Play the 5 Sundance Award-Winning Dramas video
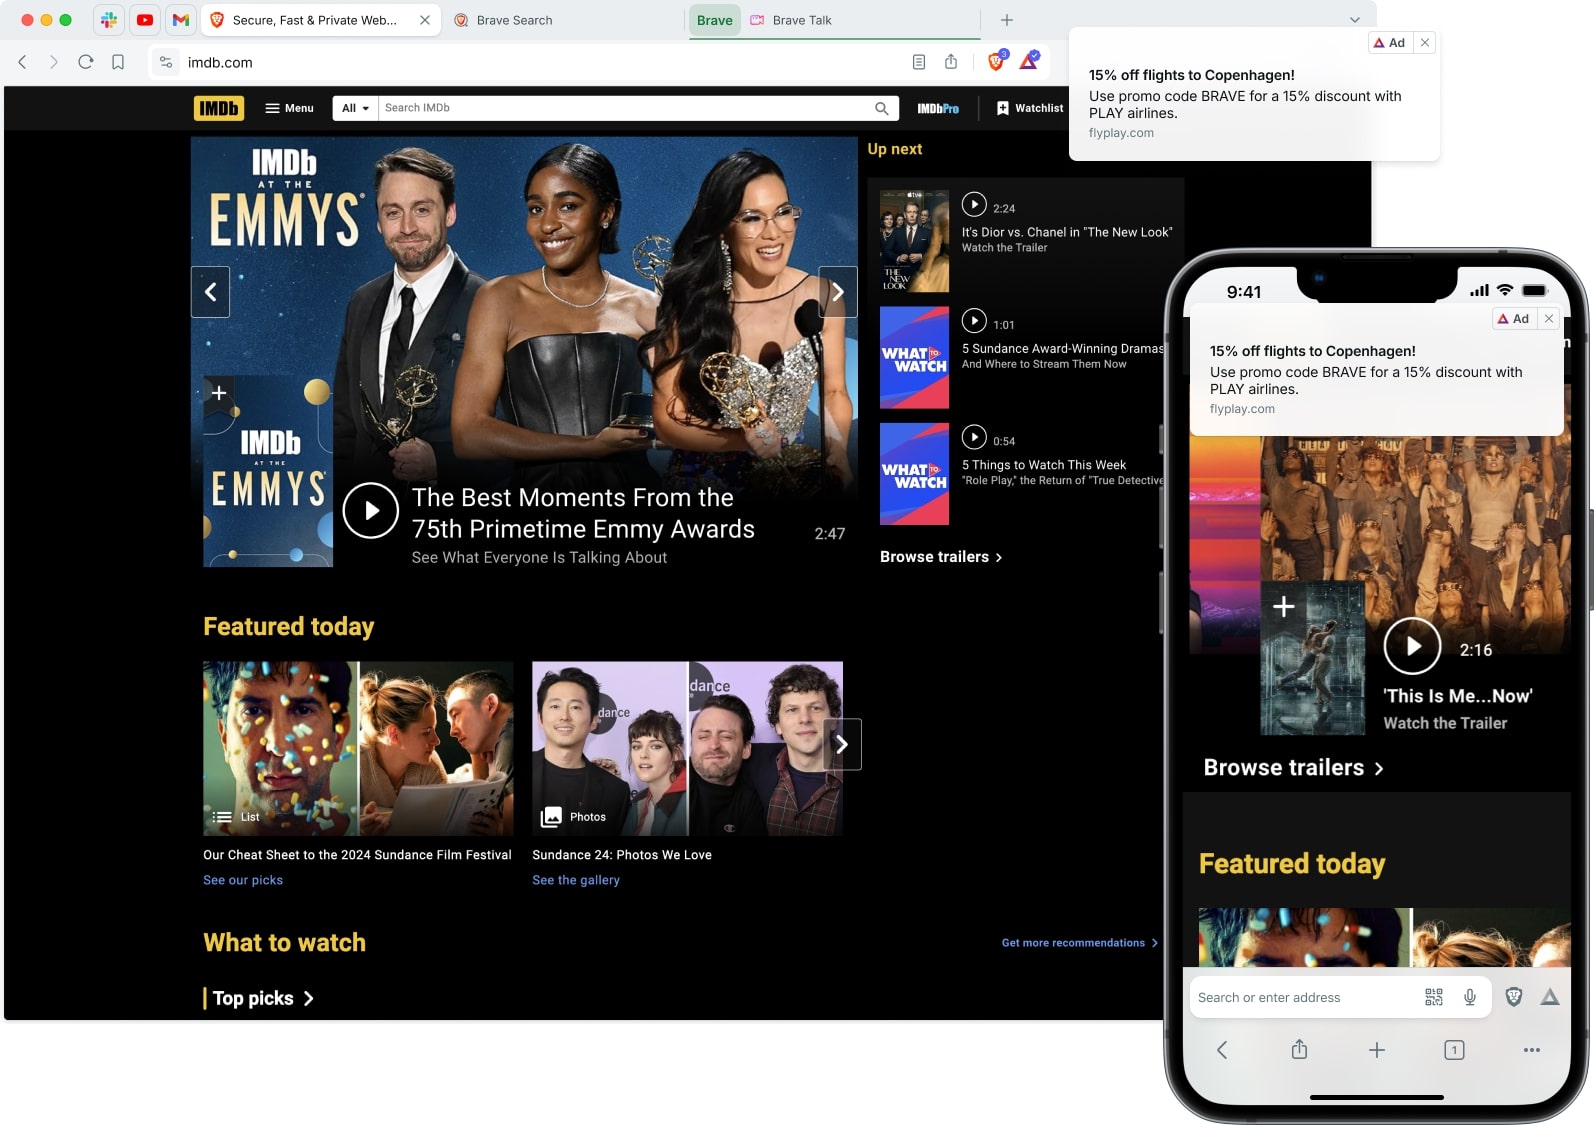This screenshot has width=1594, height=1125. click(x=974, y=321)
